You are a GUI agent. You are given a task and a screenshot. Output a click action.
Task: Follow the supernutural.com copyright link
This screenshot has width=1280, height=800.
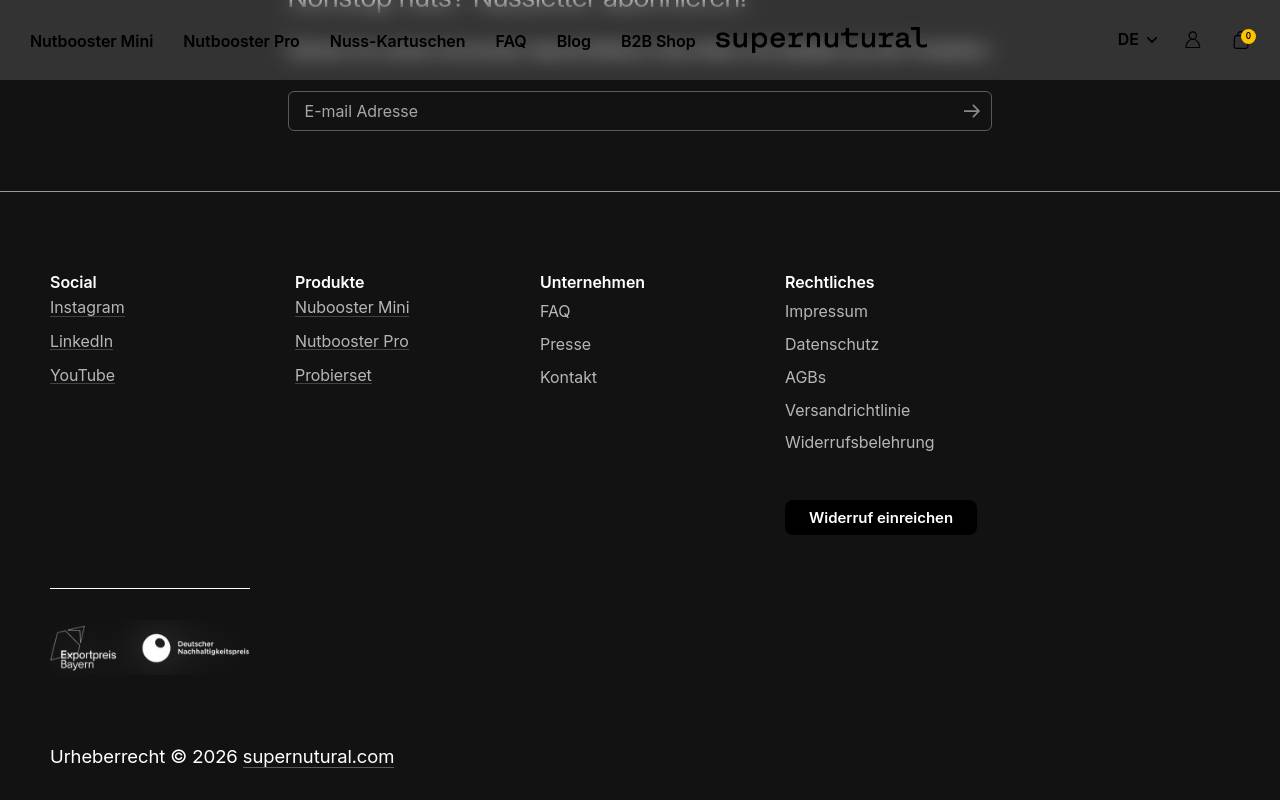[318, 757]
